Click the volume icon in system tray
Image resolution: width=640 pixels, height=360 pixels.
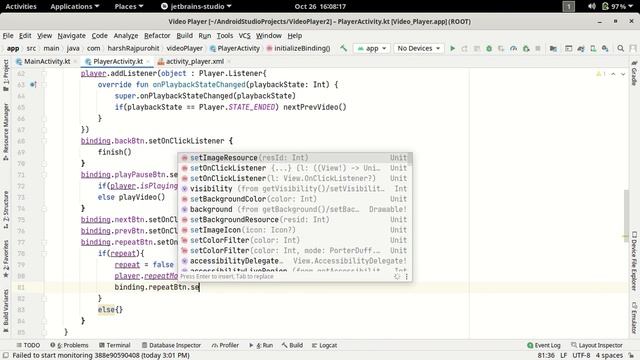591,6
